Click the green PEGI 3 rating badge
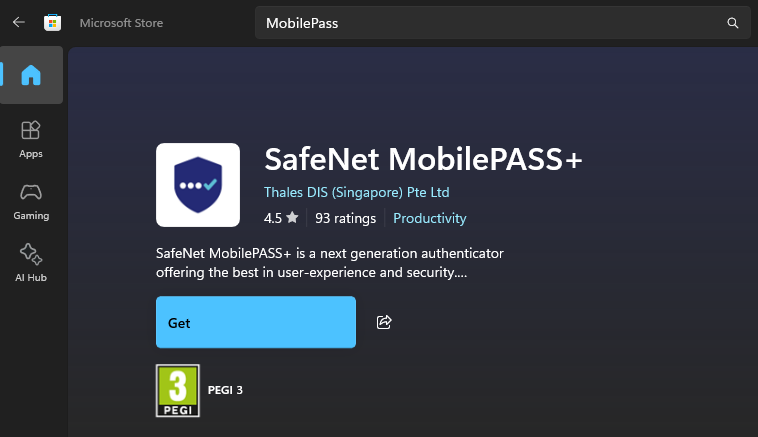 coord(178,390)
